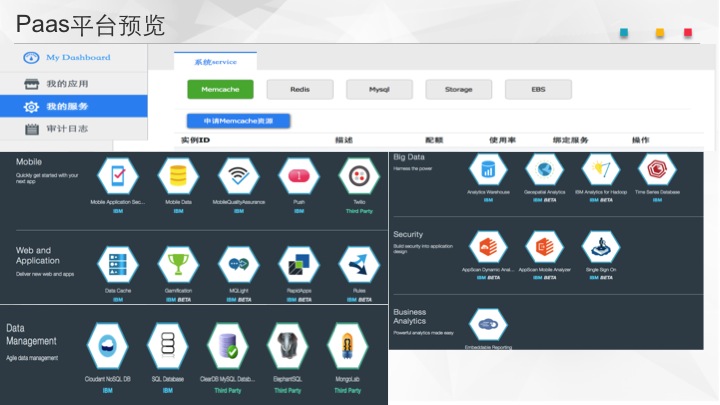Open the Analytics Warehouse icon
Image resolution: width=720 pixels, height=405 pixels.
pos(488,169)
